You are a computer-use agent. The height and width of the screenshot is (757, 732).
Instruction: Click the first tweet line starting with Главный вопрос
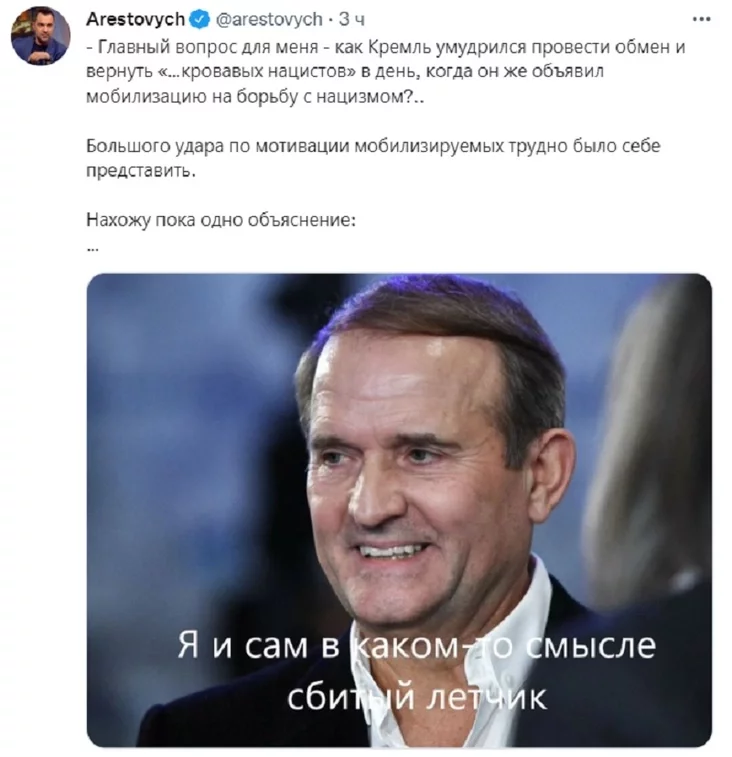click(386, 47)
